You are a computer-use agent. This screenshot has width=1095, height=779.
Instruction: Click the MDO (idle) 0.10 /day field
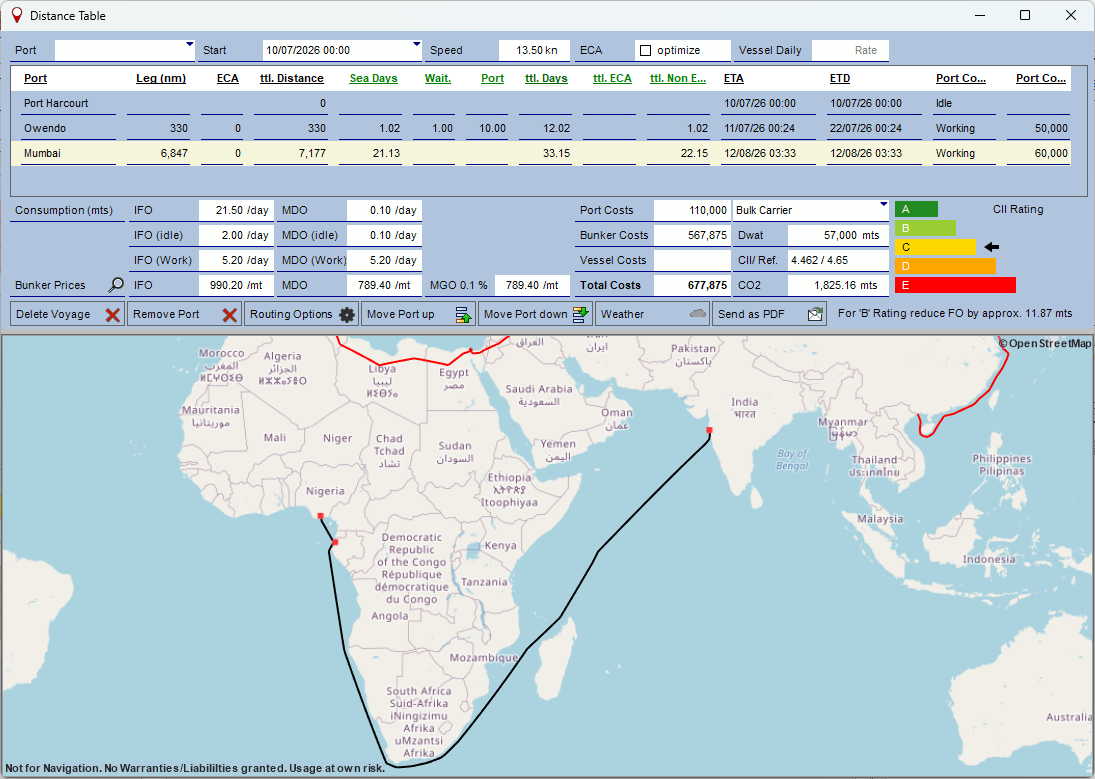pyautogui.click(x=384, y=235)
